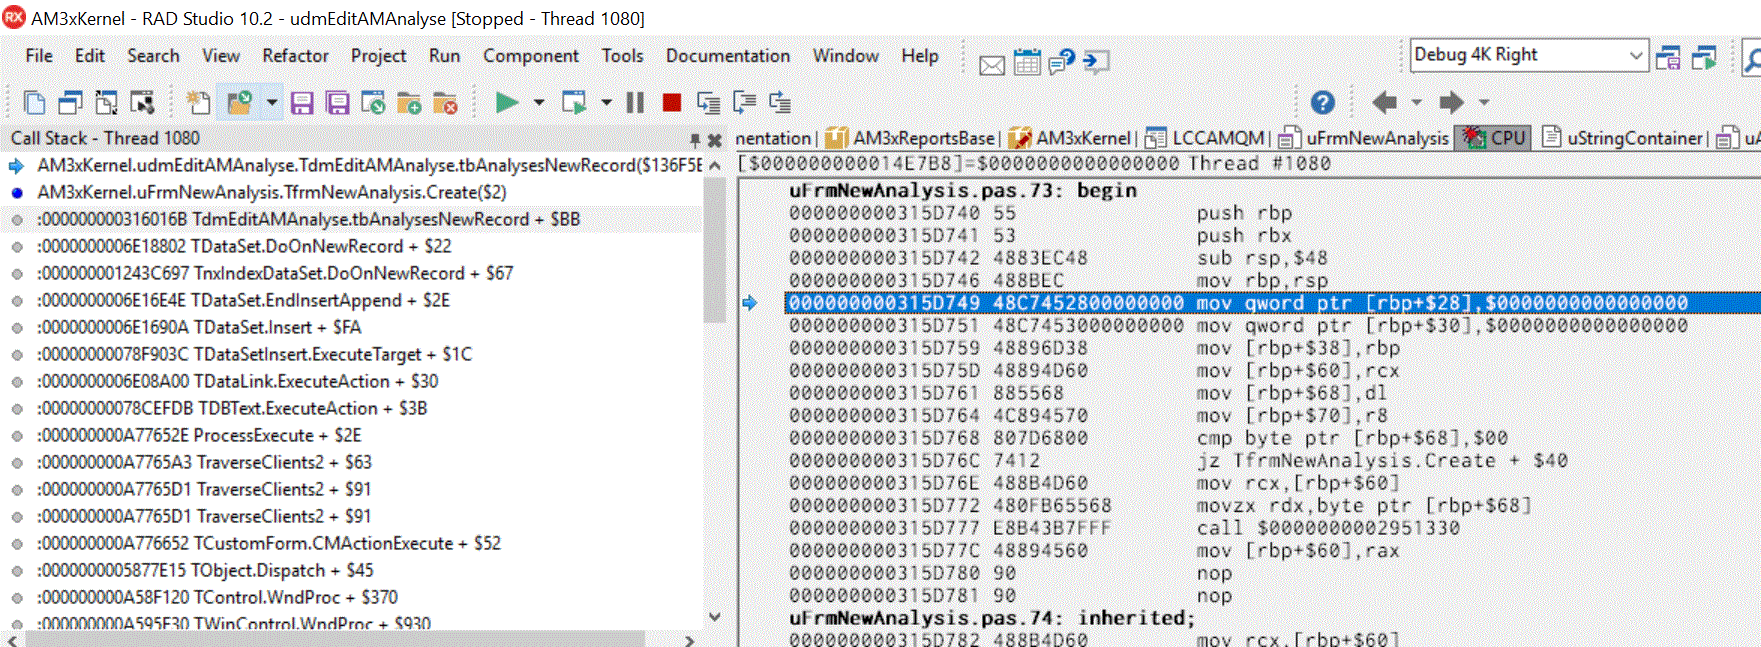This screenshot has height=647, width=1761.
Task: Stop debugging with the red square
Action: (x=672, y=102)
